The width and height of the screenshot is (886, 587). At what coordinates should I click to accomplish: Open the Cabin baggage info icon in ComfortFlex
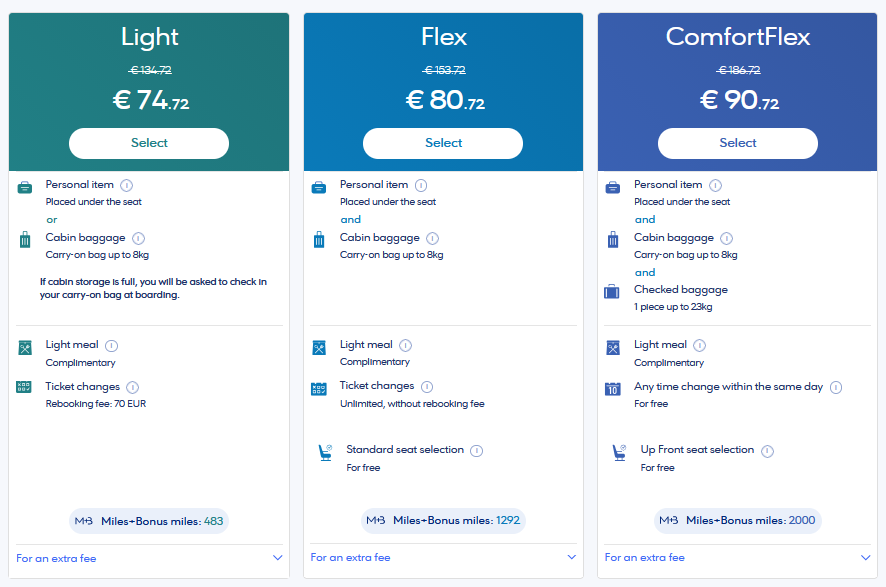(726, 239)
